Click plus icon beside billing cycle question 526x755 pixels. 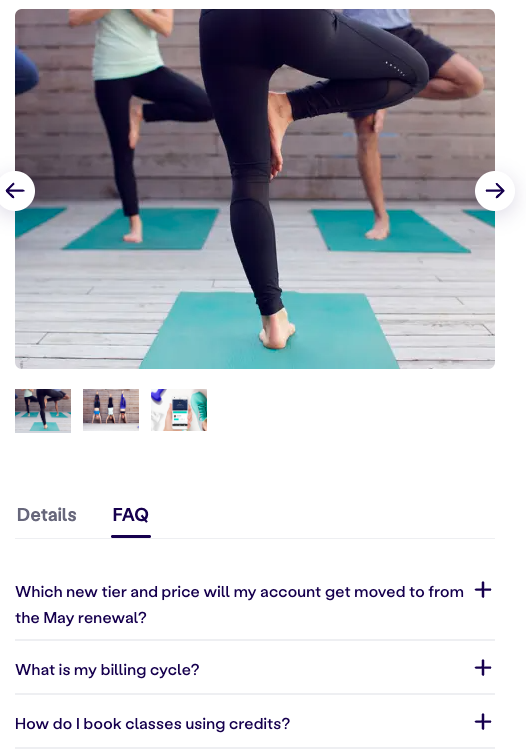tap(483, 668)
